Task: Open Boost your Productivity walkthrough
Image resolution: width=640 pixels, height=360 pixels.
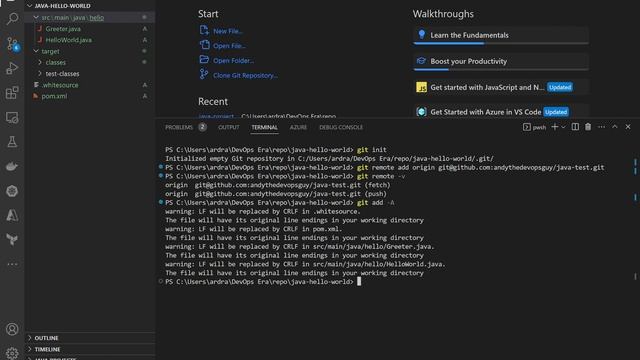Action: click(501, 62)
